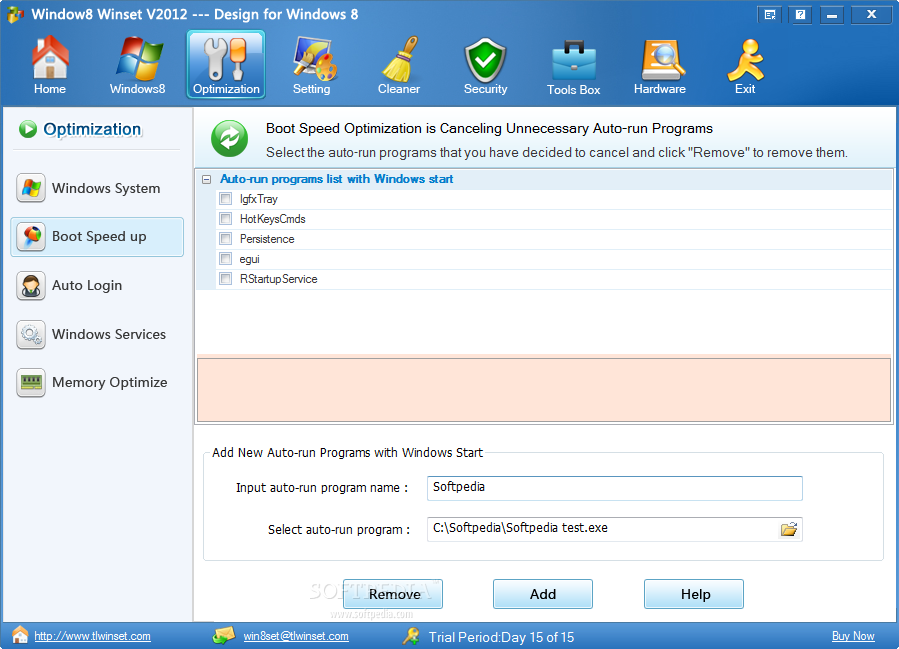899x649 pixels.
Task: Check the HotKeysCmds checkbox
Action: pos(225,219)
